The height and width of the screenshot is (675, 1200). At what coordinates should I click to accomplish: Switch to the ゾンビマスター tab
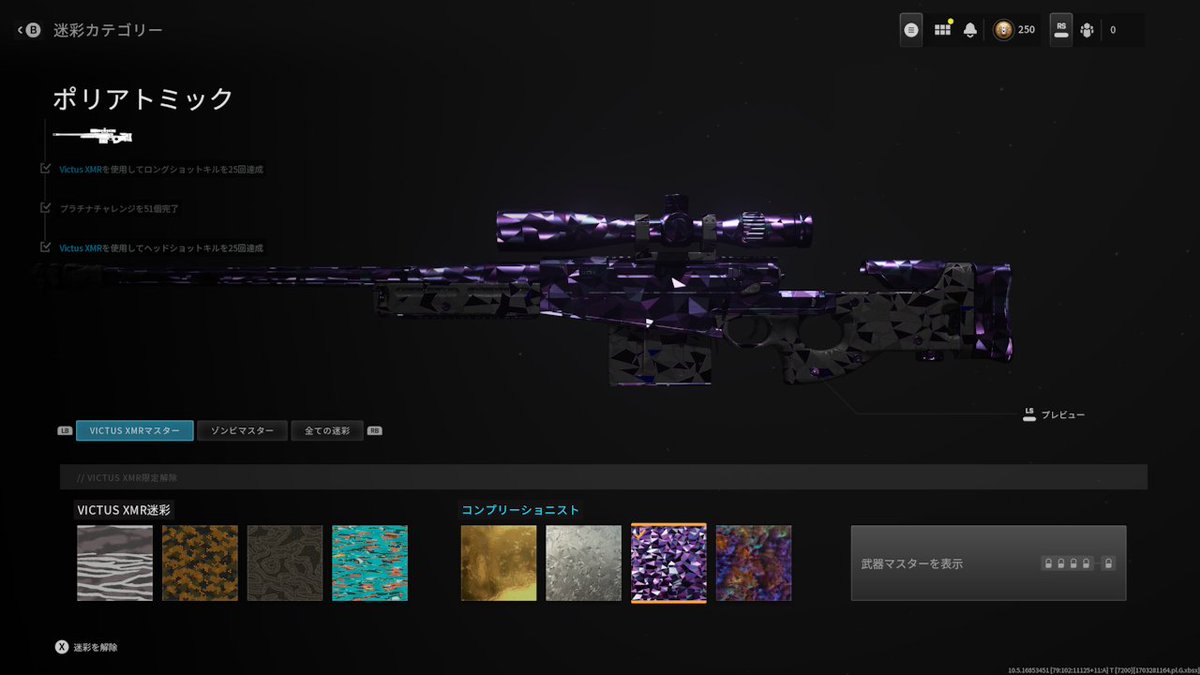pos(242,431)
